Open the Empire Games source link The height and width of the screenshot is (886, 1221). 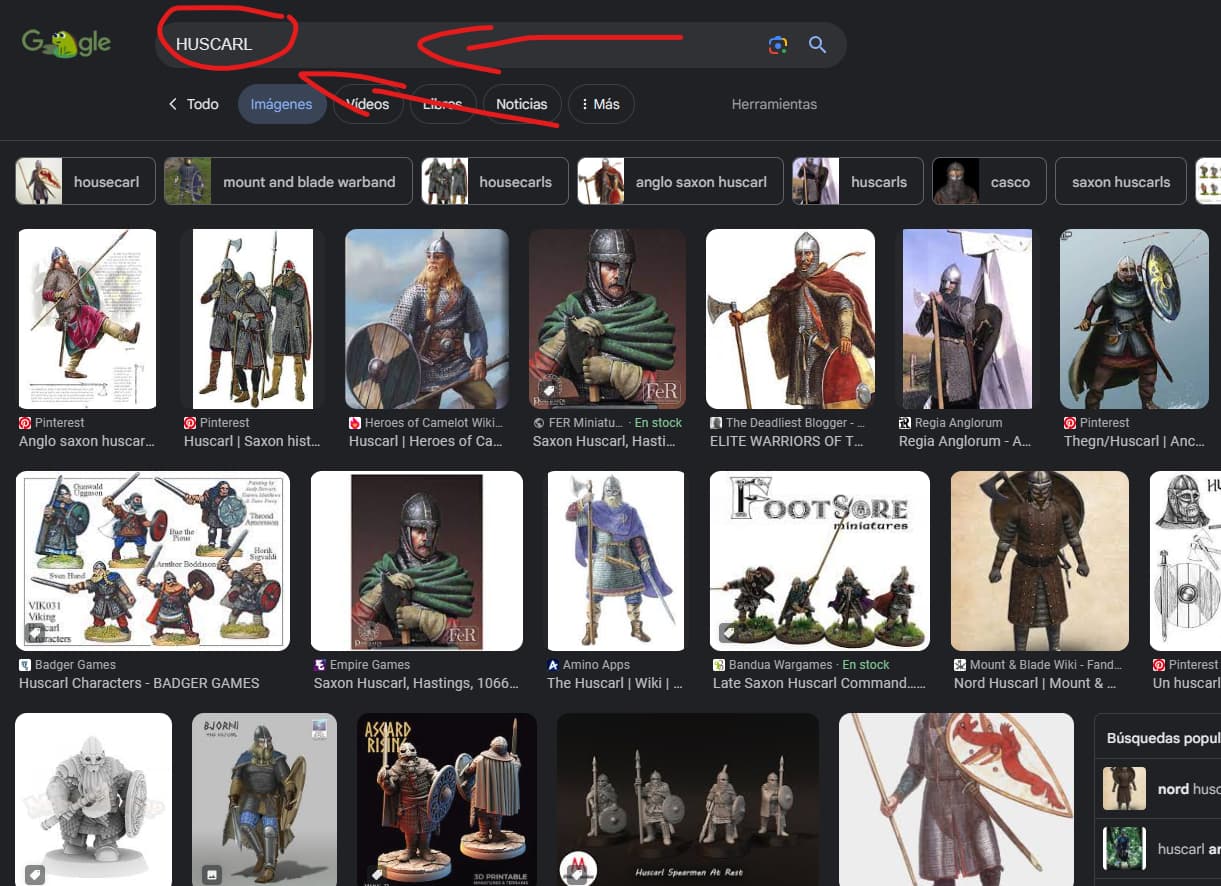370,665
